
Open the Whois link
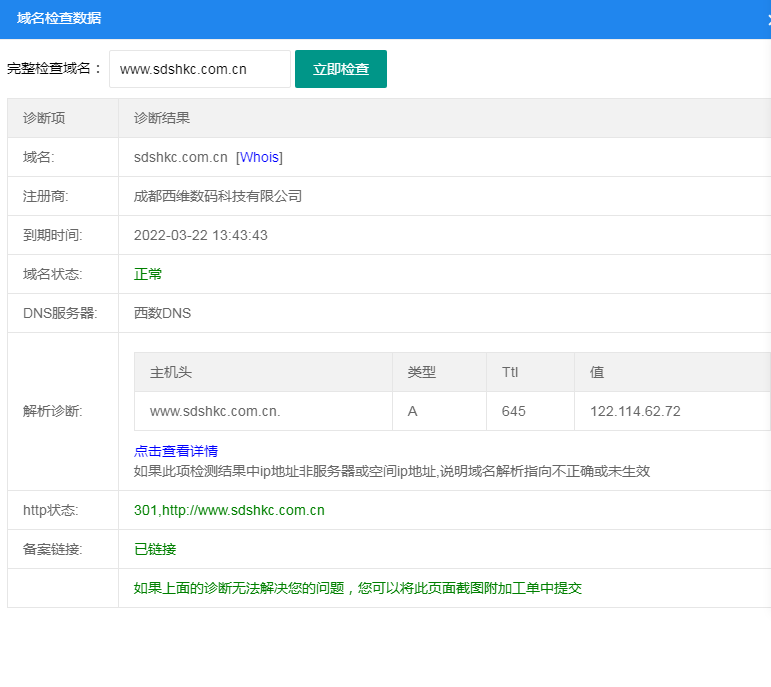pos(259,157)
